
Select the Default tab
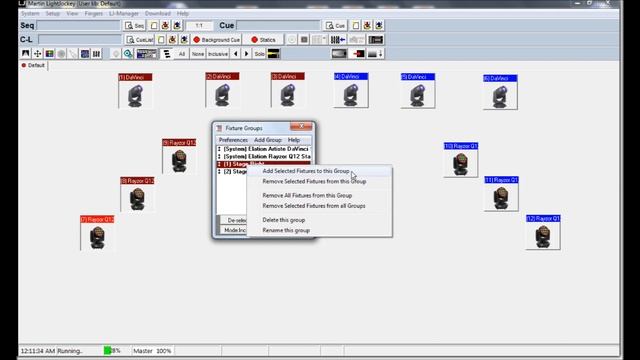pos(33,65)
